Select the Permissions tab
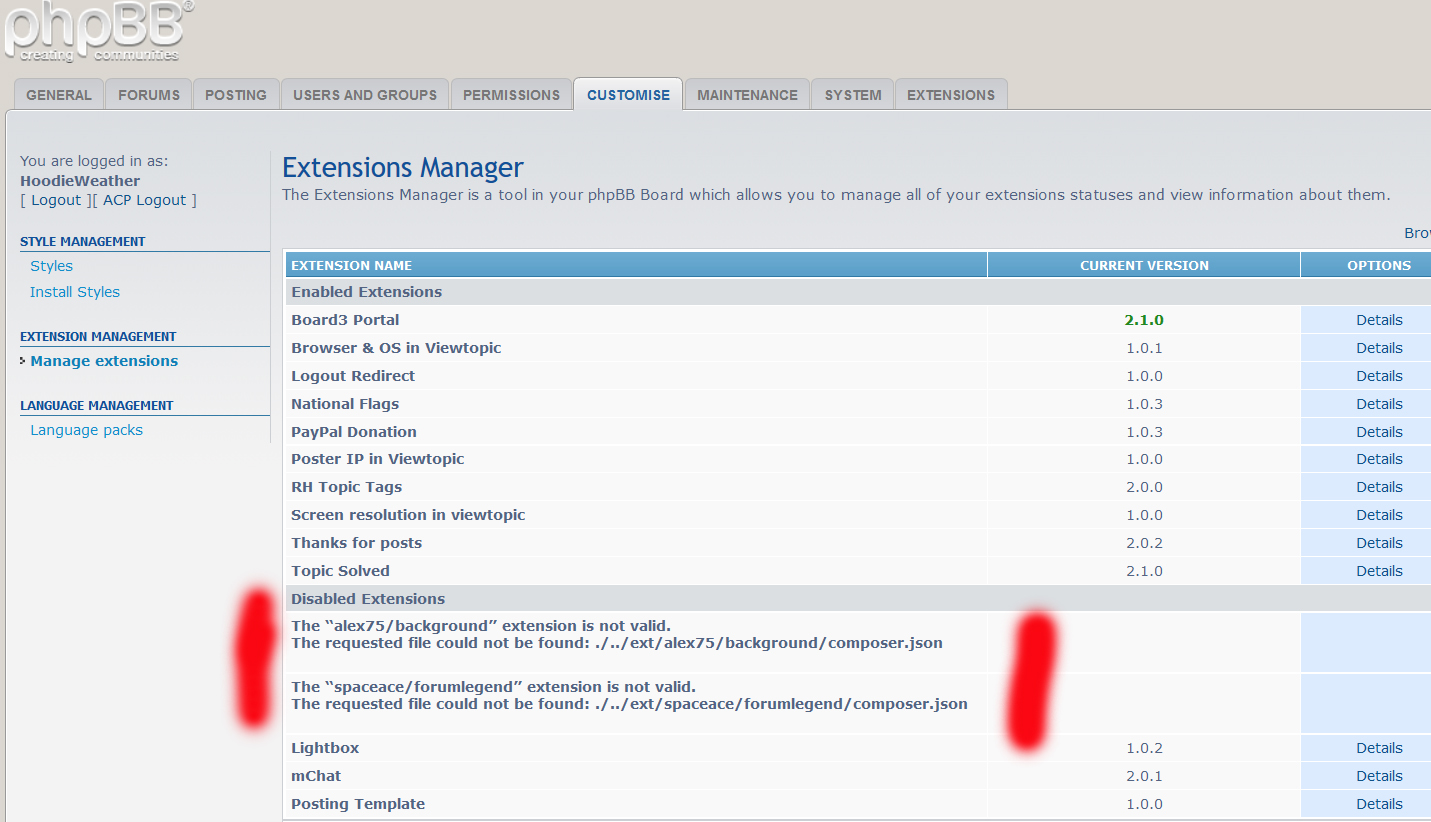The height and width of the screenshot is (822, 1431). pos(511,95)
